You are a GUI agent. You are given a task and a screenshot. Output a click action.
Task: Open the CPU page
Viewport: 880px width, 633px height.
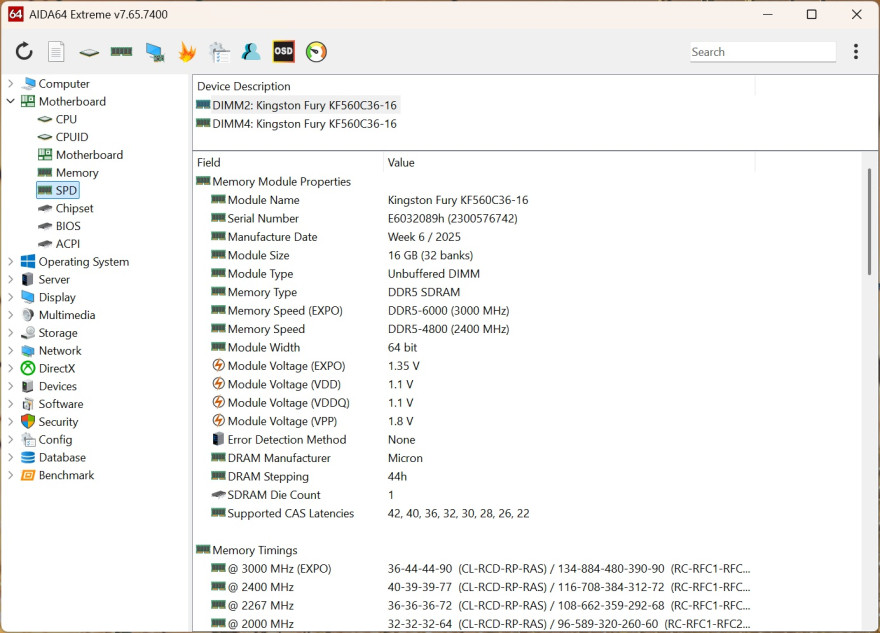coord(57,119)
